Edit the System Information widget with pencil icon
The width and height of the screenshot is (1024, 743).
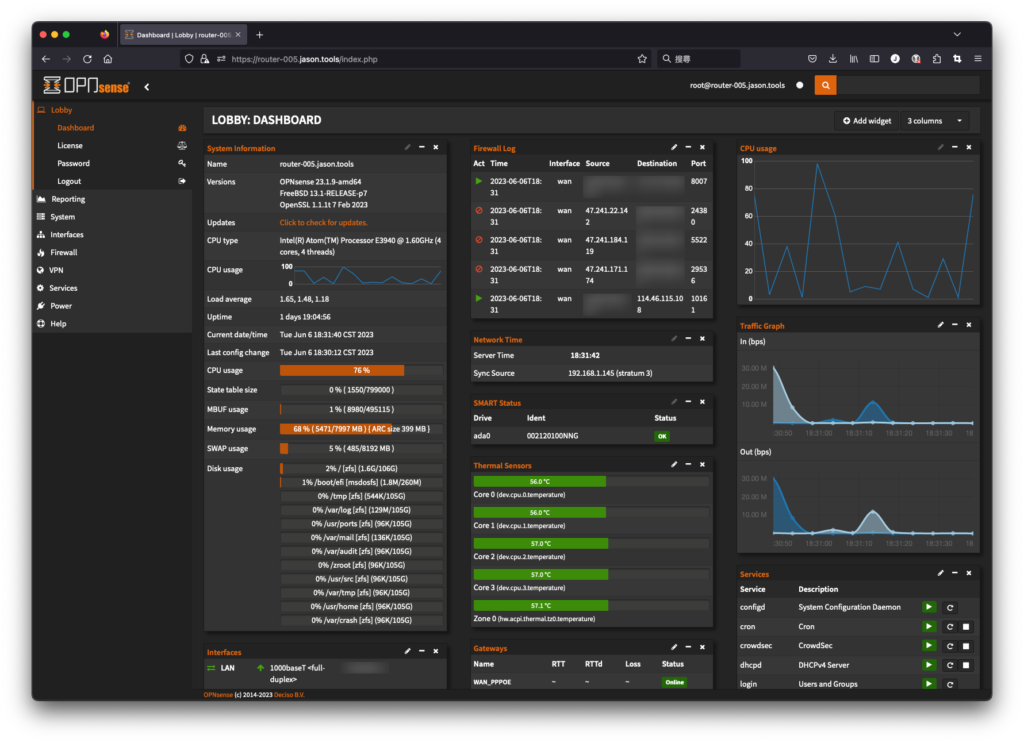[x=408, y=148]
